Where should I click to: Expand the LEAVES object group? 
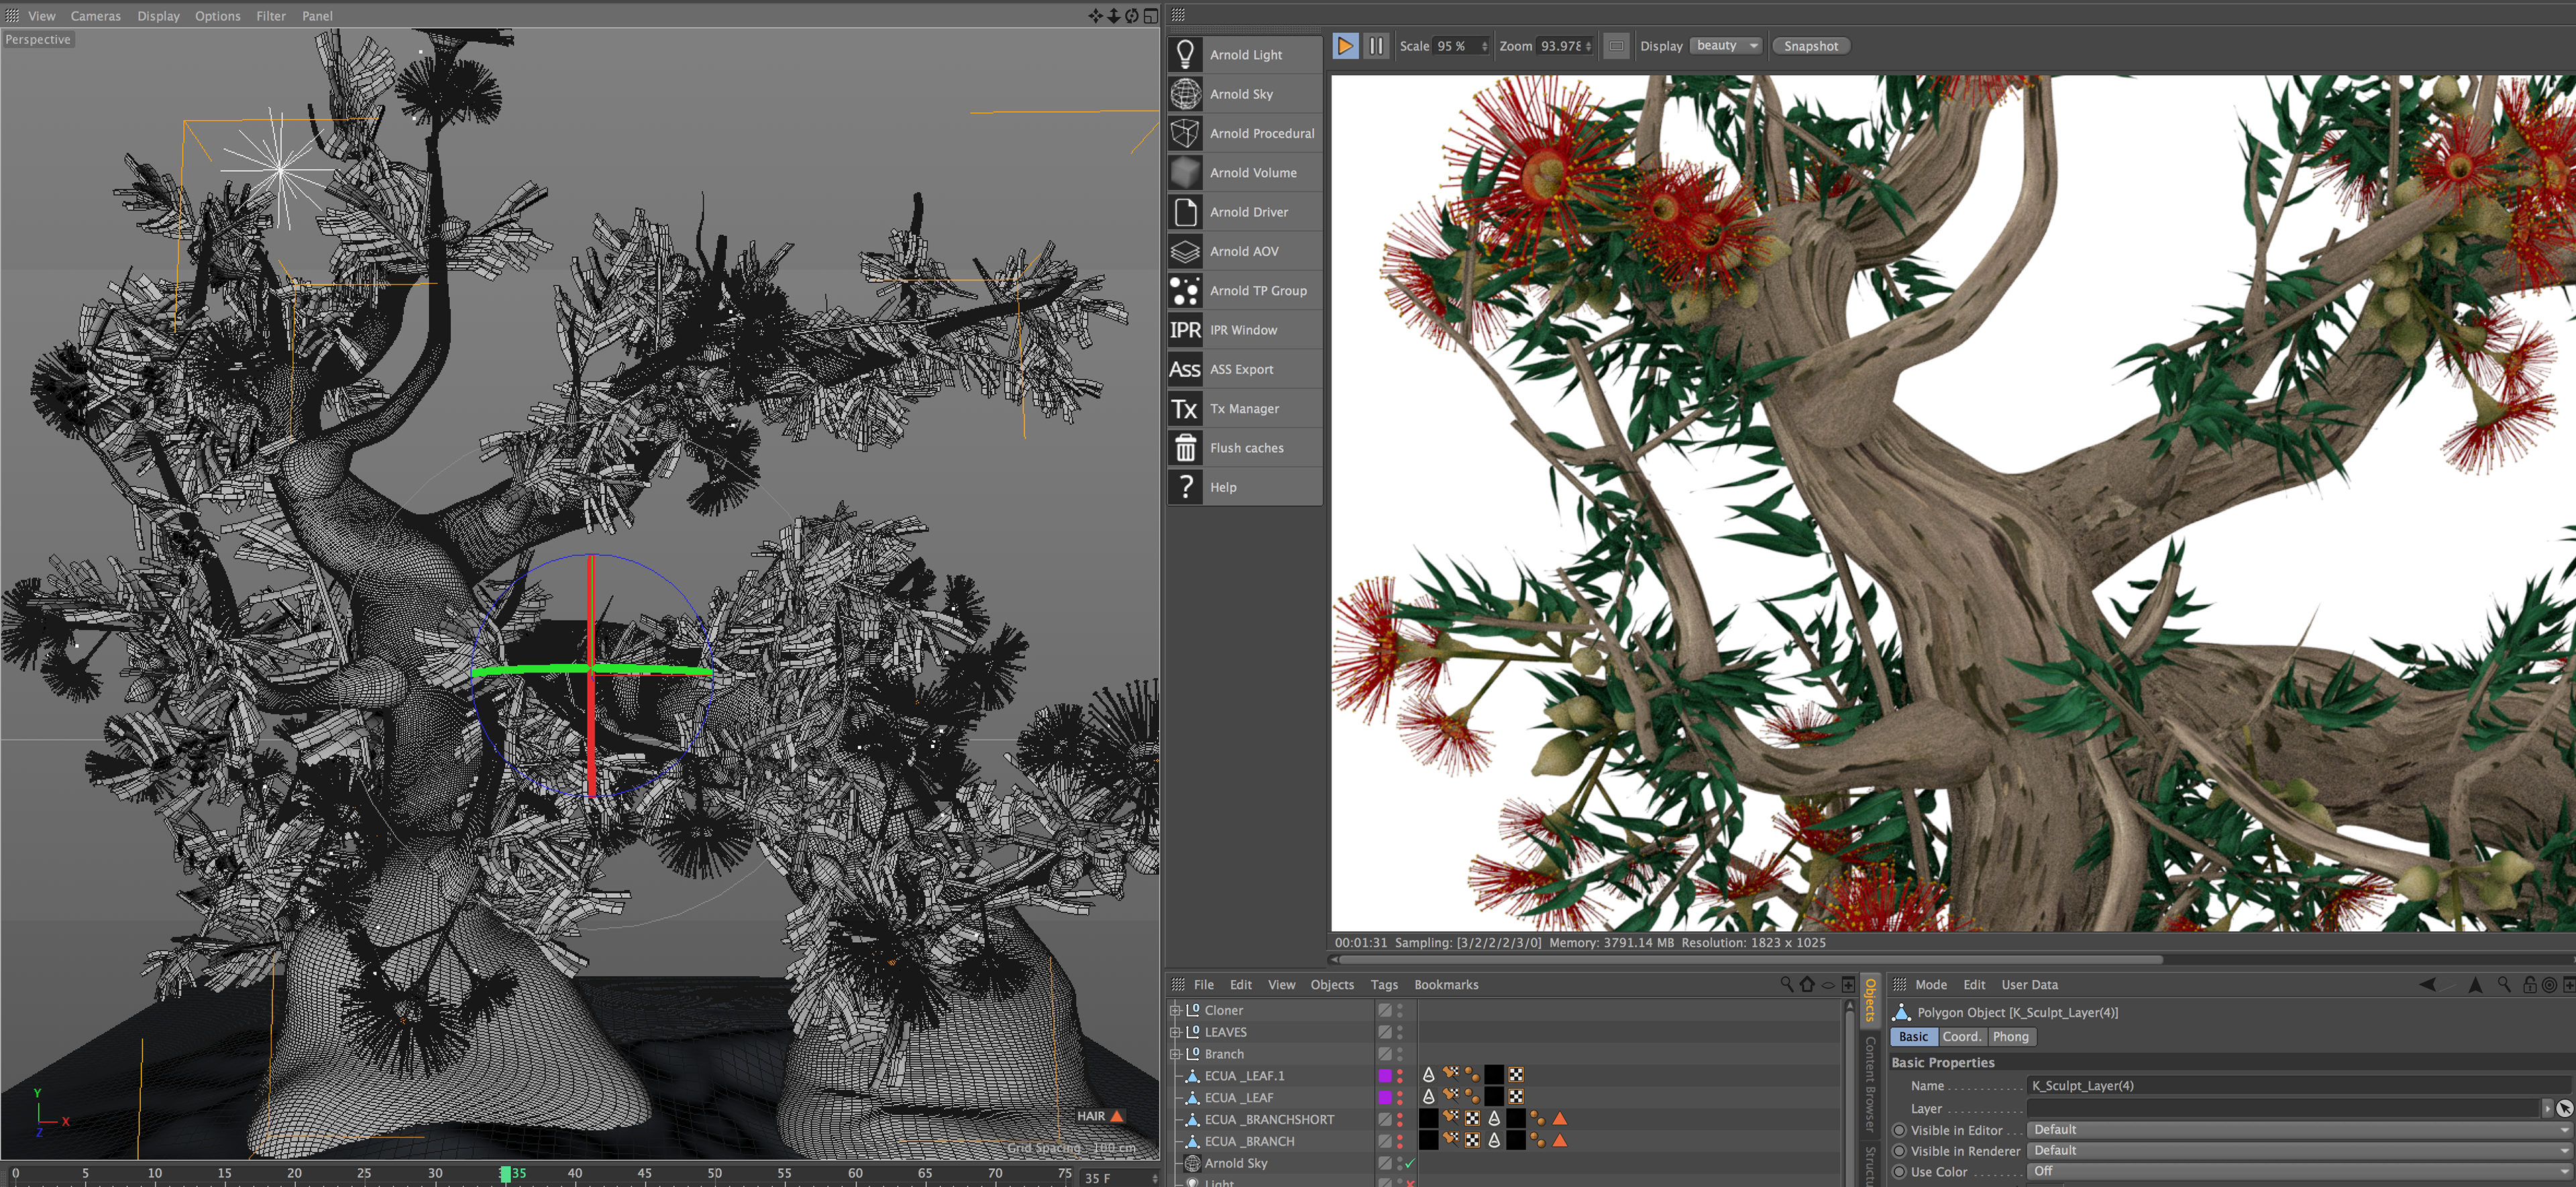pyautogui.click(x=1176, y=1032)
